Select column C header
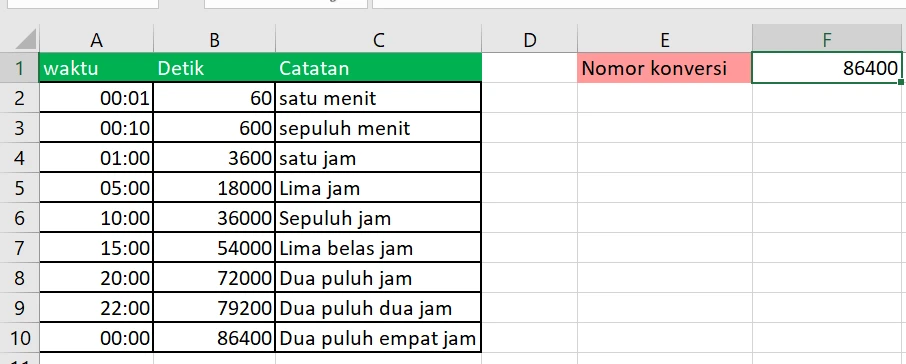The image size is (906, 364). point(378,39)
